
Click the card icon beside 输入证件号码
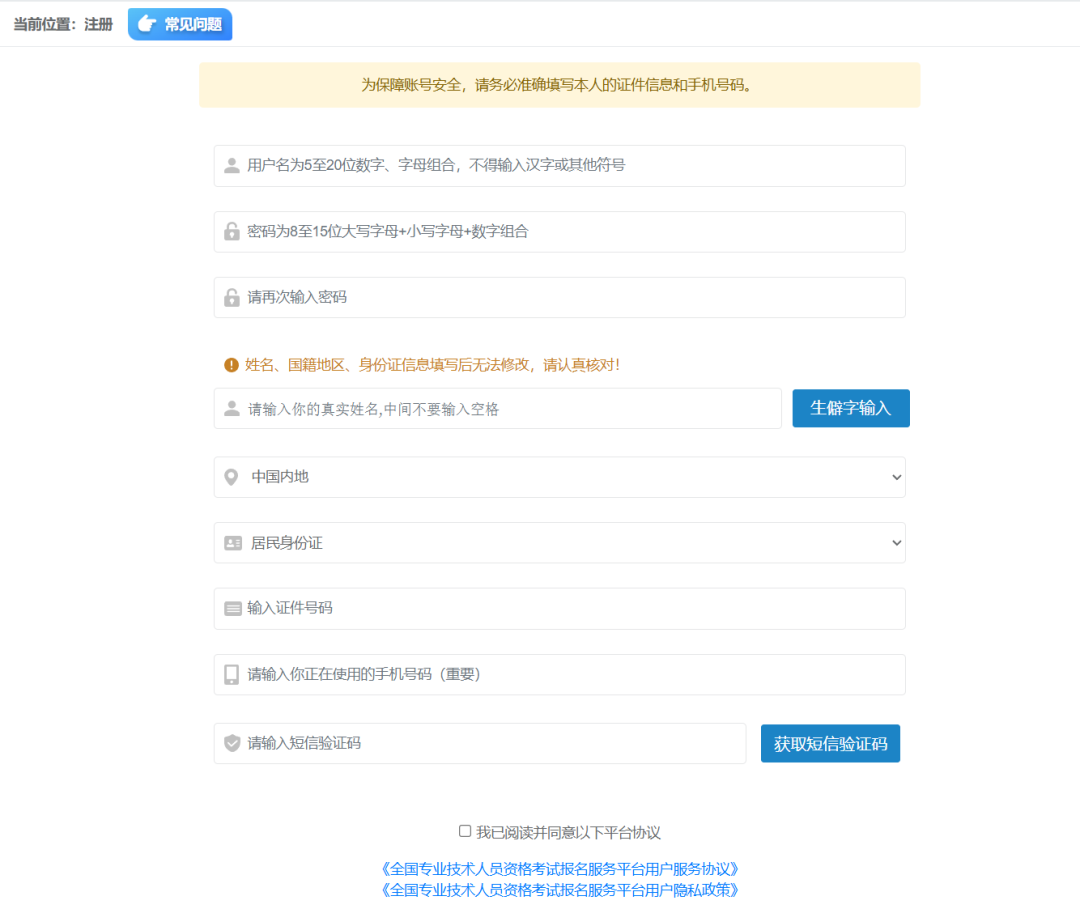click(x=231, y=608)
